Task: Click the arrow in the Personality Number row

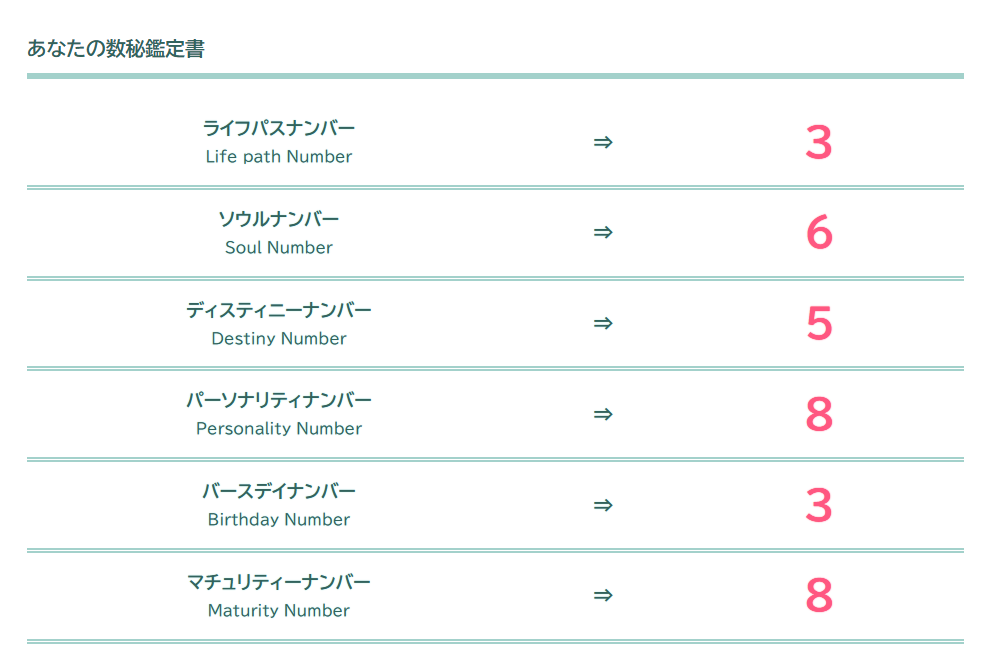Action: 603,414
